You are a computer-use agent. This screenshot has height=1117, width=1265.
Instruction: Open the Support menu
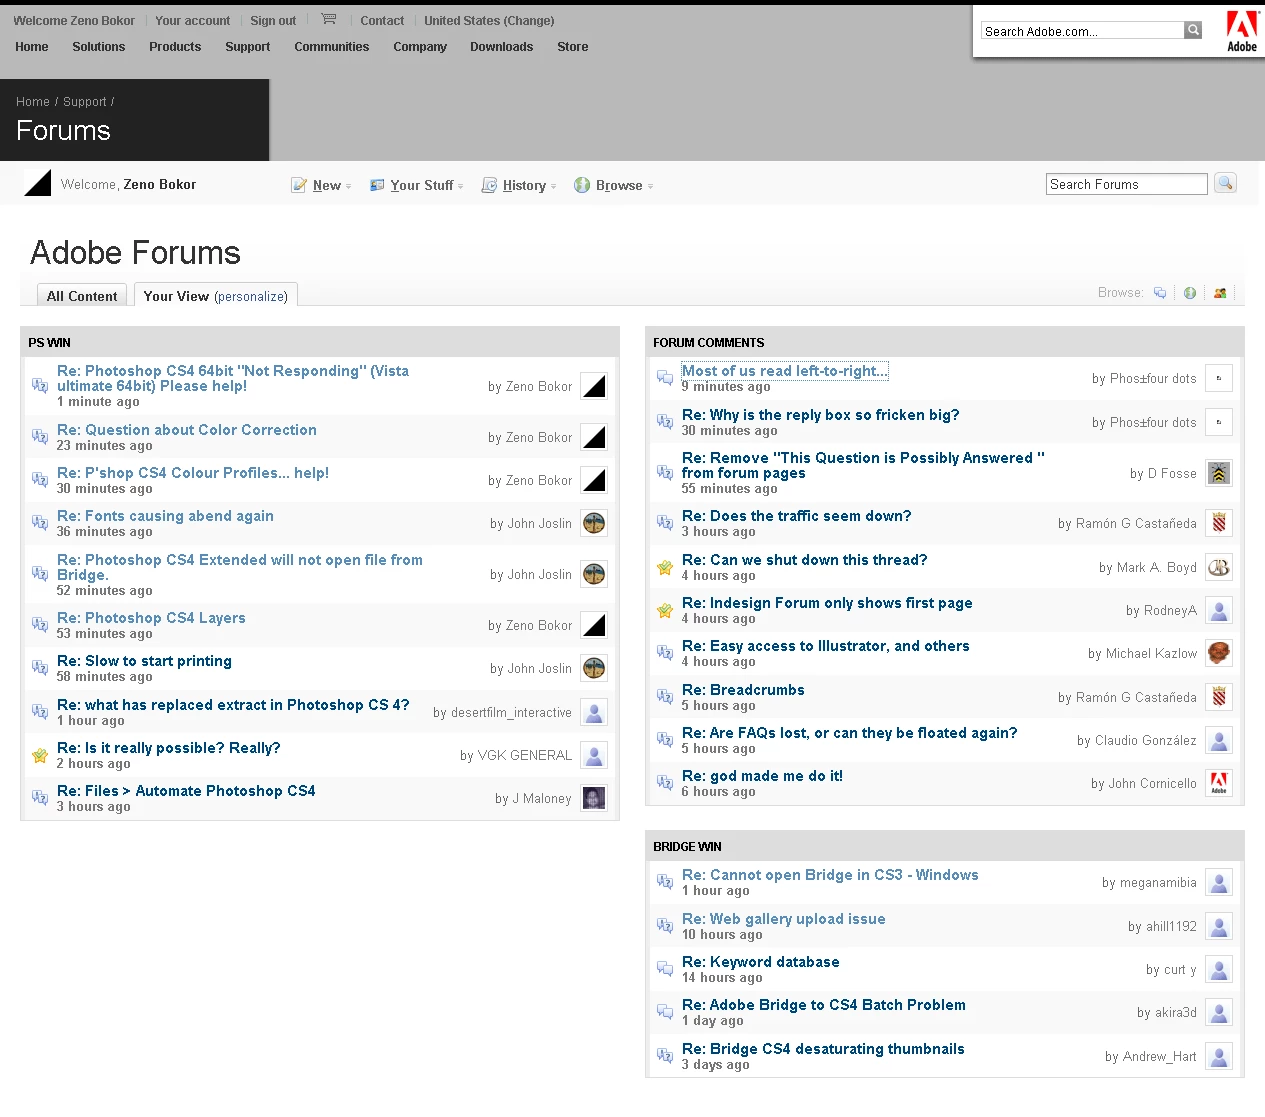click(x=248, y=47)
